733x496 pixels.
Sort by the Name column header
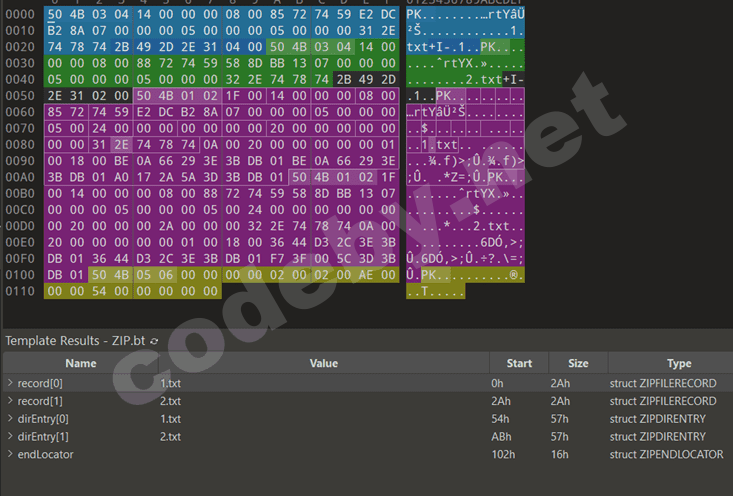81,363
